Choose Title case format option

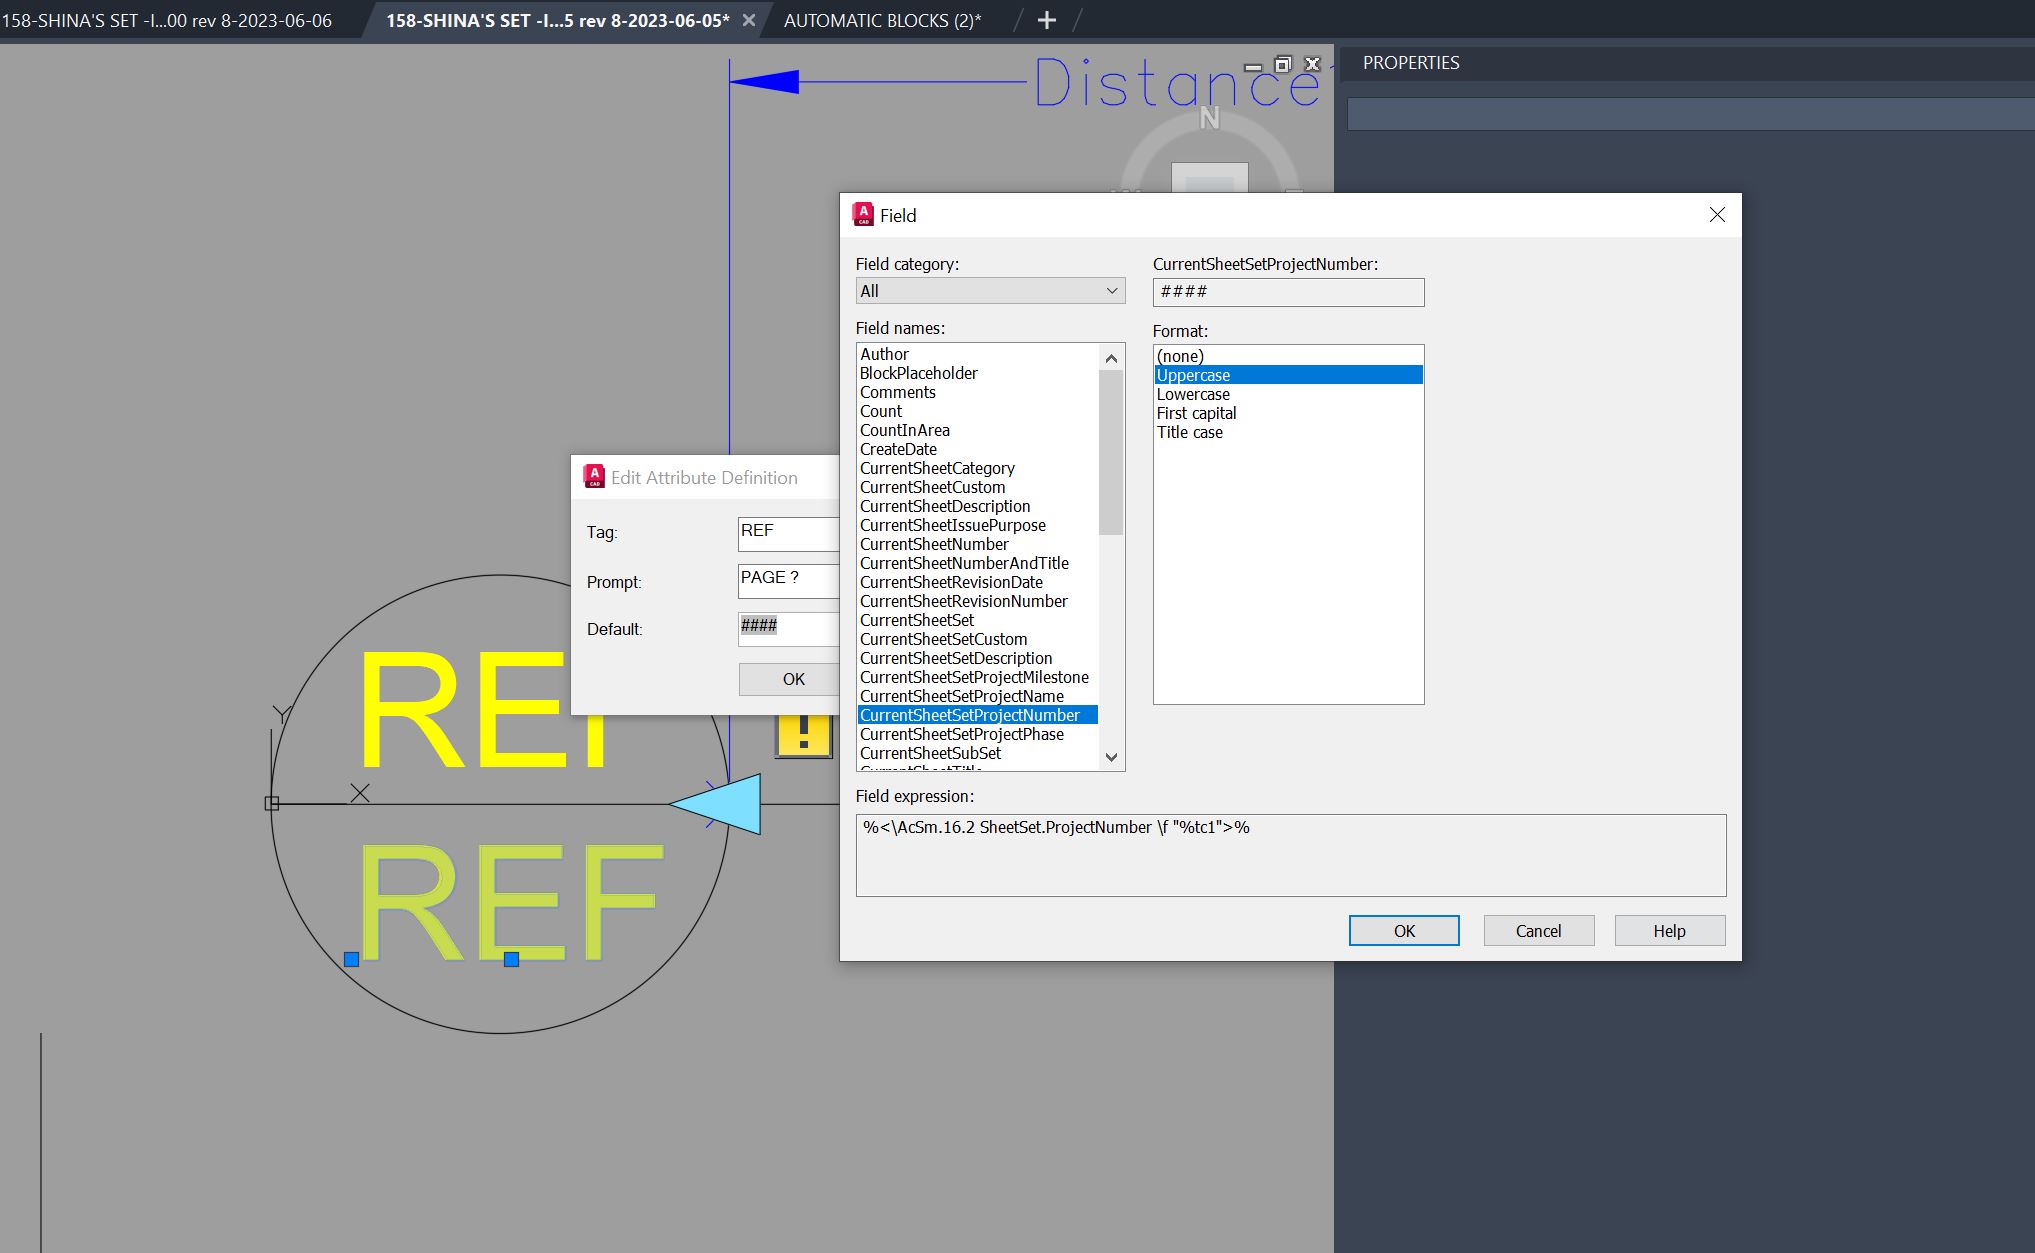[x=1189, y=432]
